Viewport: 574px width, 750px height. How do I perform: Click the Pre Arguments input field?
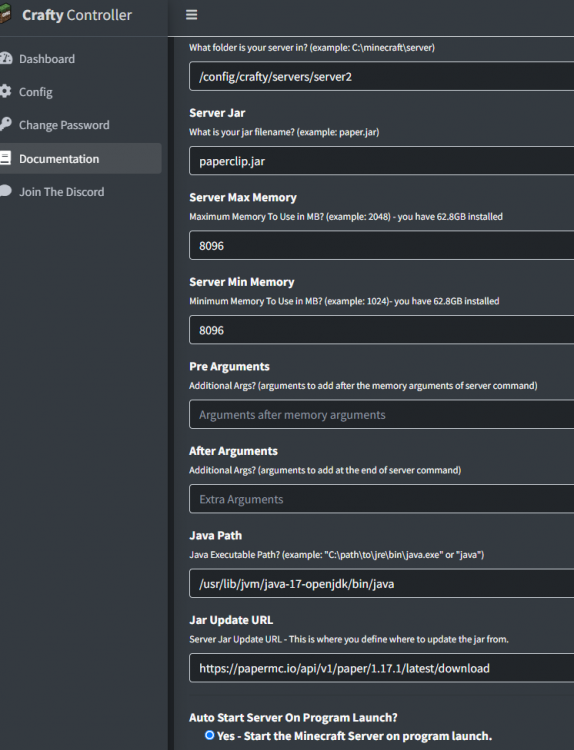click(382, 414)
